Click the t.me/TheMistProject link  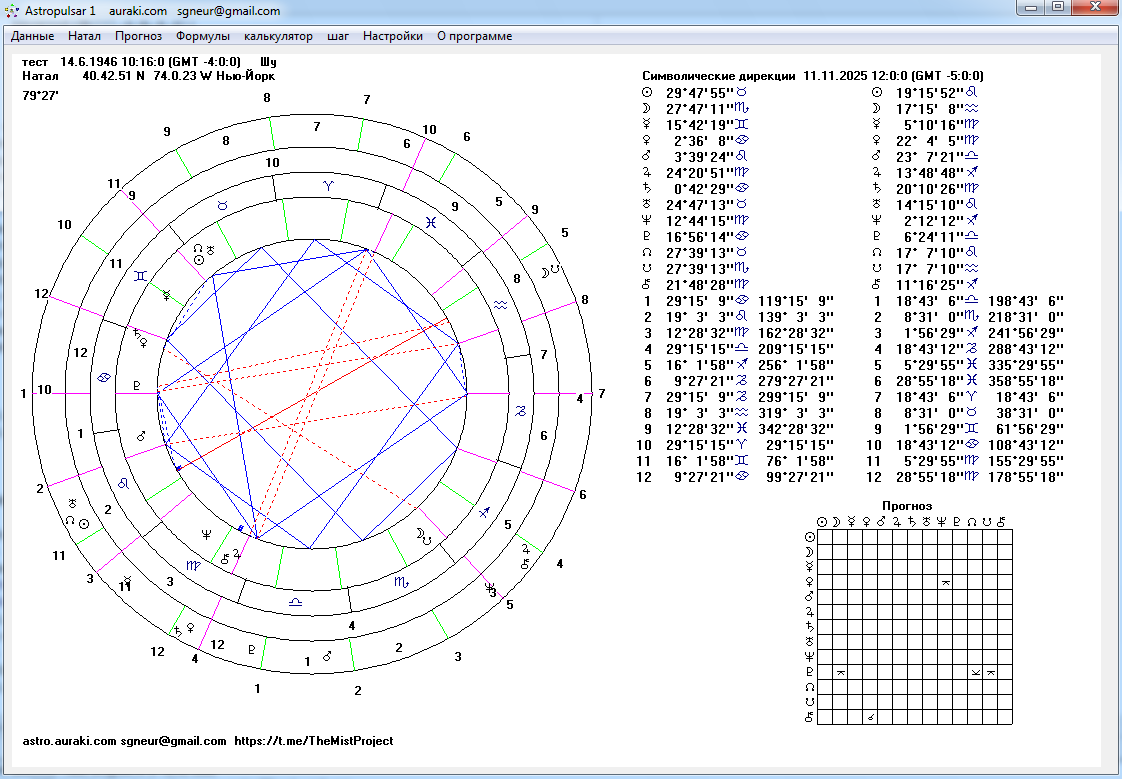tap(313, 741)
